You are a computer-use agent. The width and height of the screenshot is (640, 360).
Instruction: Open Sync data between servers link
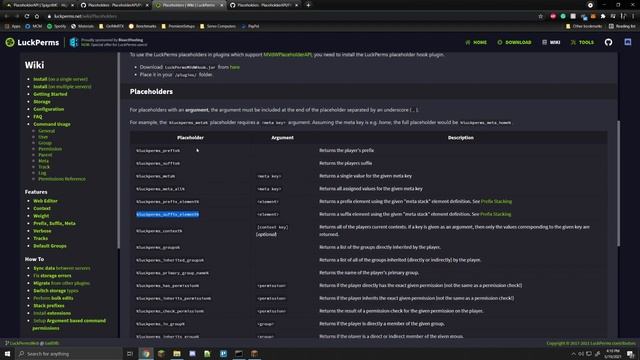click(x=62, y=268)
